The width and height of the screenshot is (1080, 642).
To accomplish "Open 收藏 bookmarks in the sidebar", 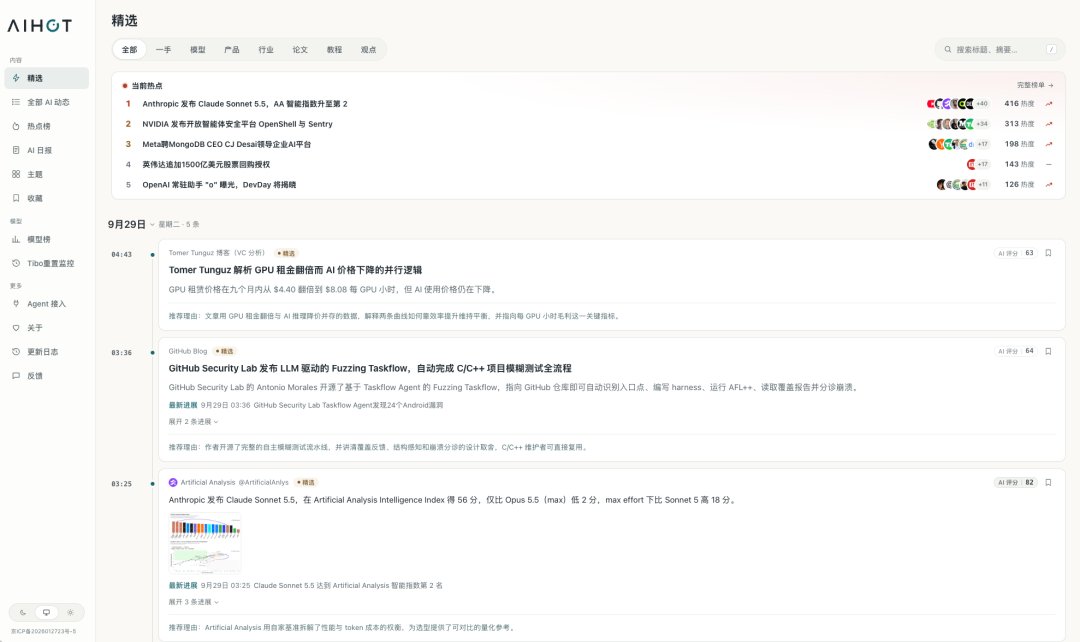I will coord(46,198).
